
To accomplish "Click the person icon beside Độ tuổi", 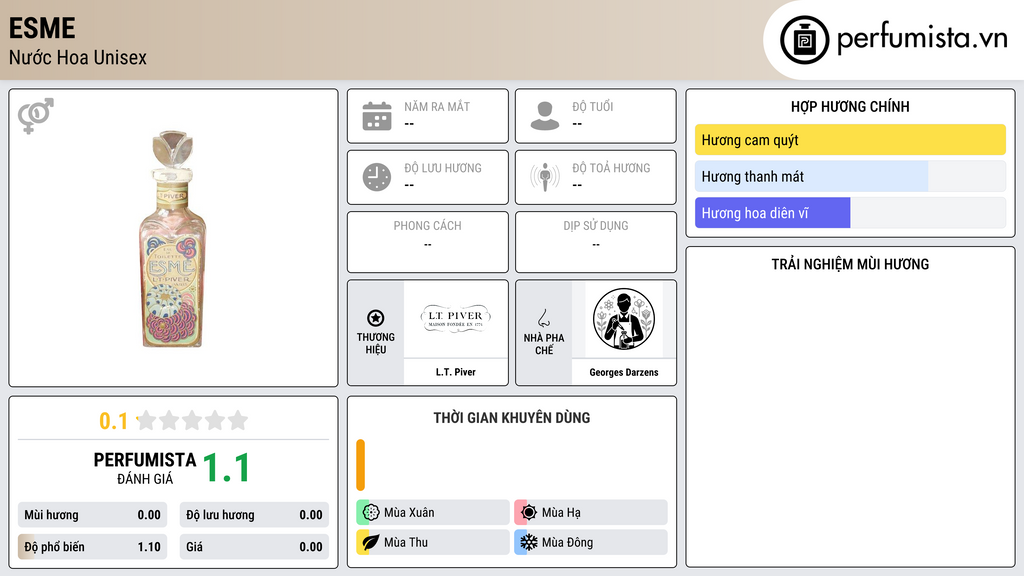I will coord(545,116).
